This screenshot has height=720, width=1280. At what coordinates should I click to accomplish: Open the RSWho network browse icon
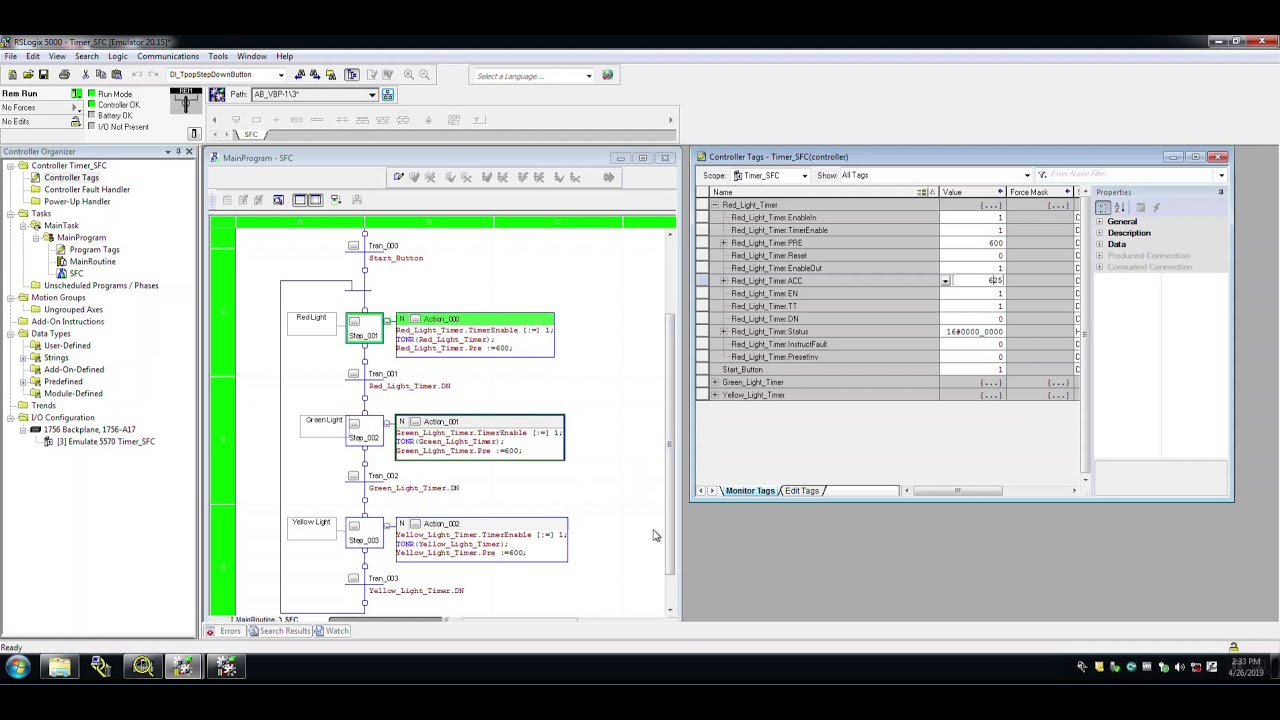tap(217, 95)
